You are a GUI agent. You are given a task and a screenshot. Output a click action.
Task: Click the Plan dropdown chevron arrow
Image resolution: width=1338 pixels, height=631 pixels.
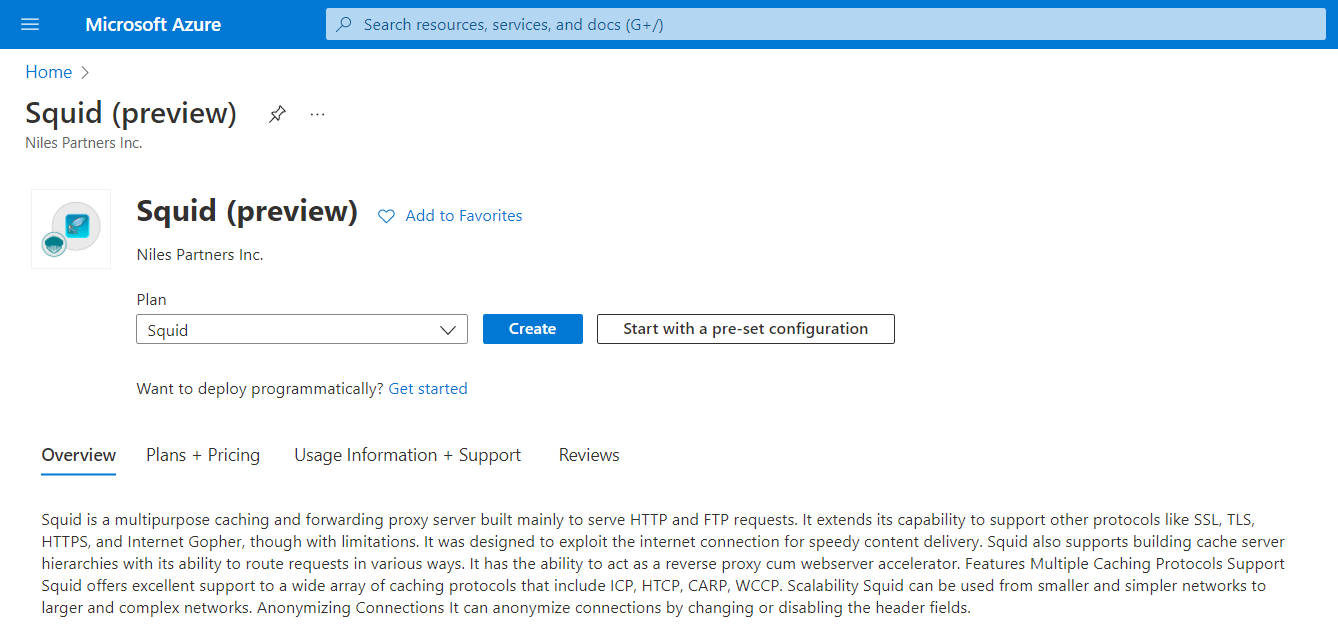[x=448, y=328]
